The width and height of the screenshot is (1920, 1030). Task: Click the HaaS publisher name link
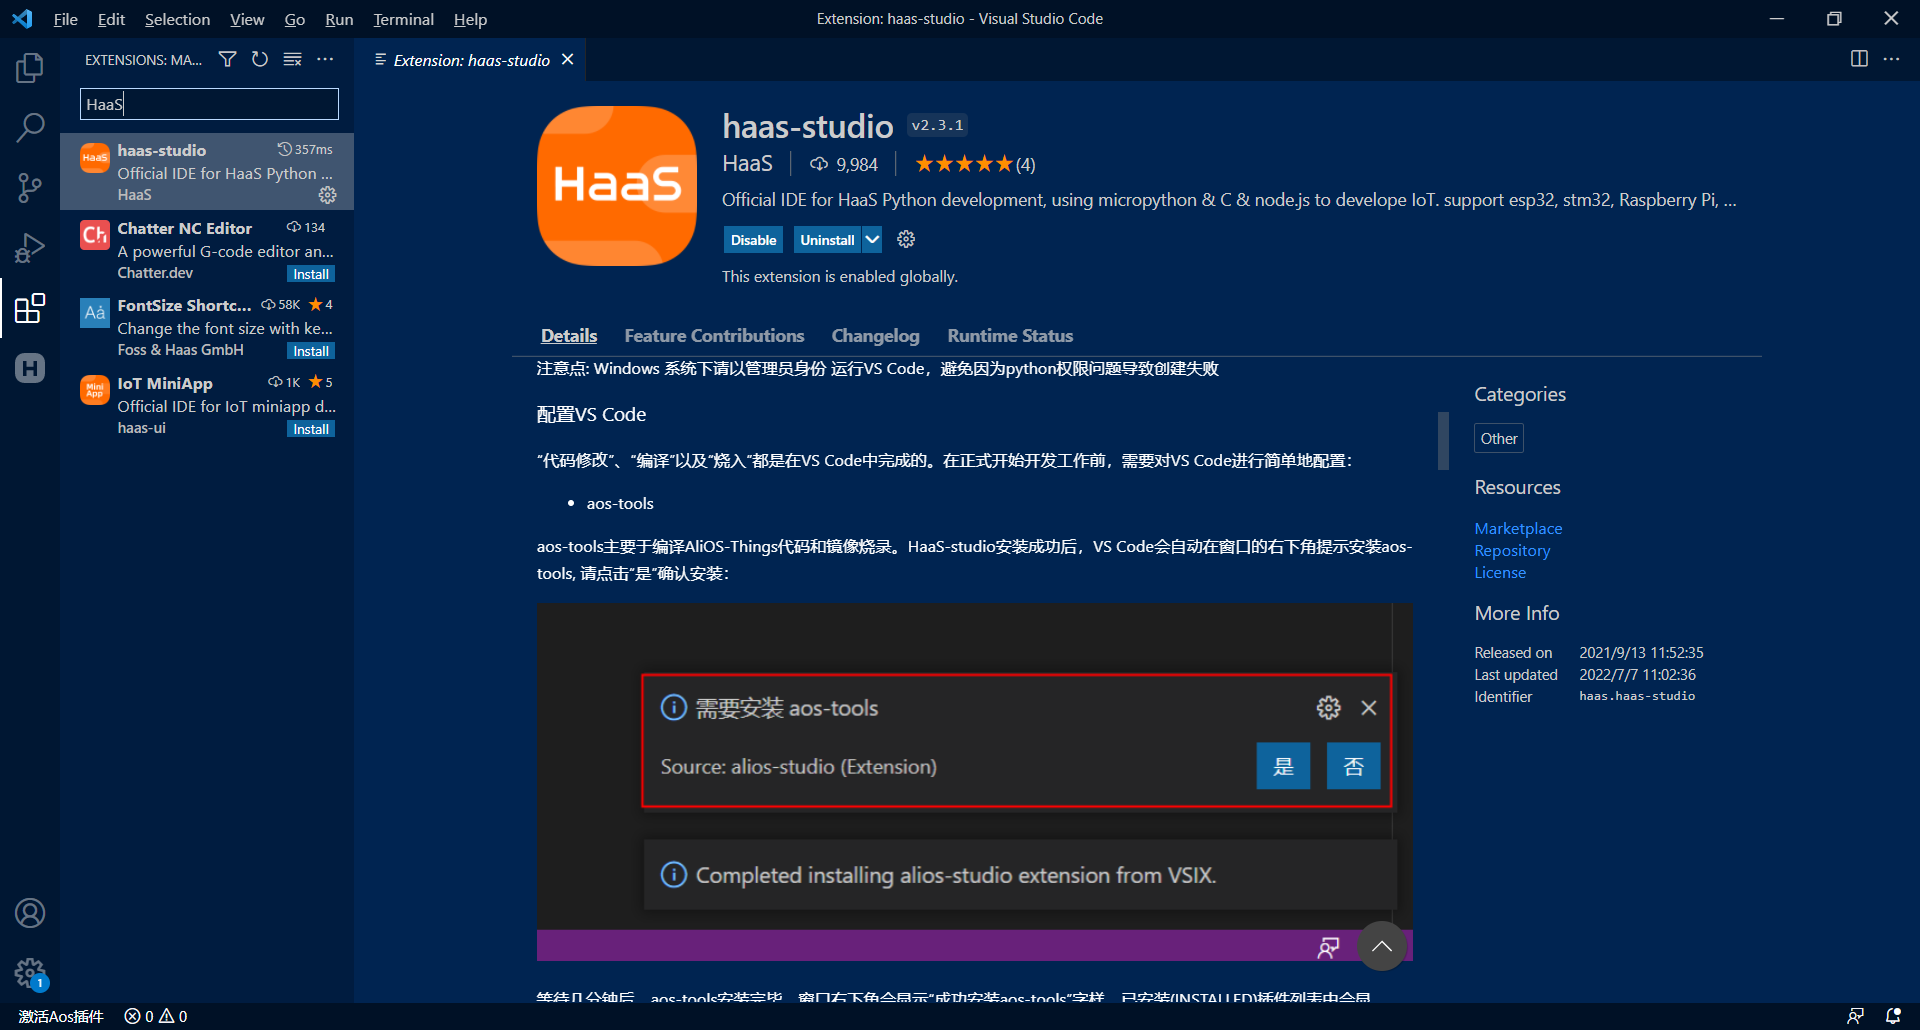point(747,164)
